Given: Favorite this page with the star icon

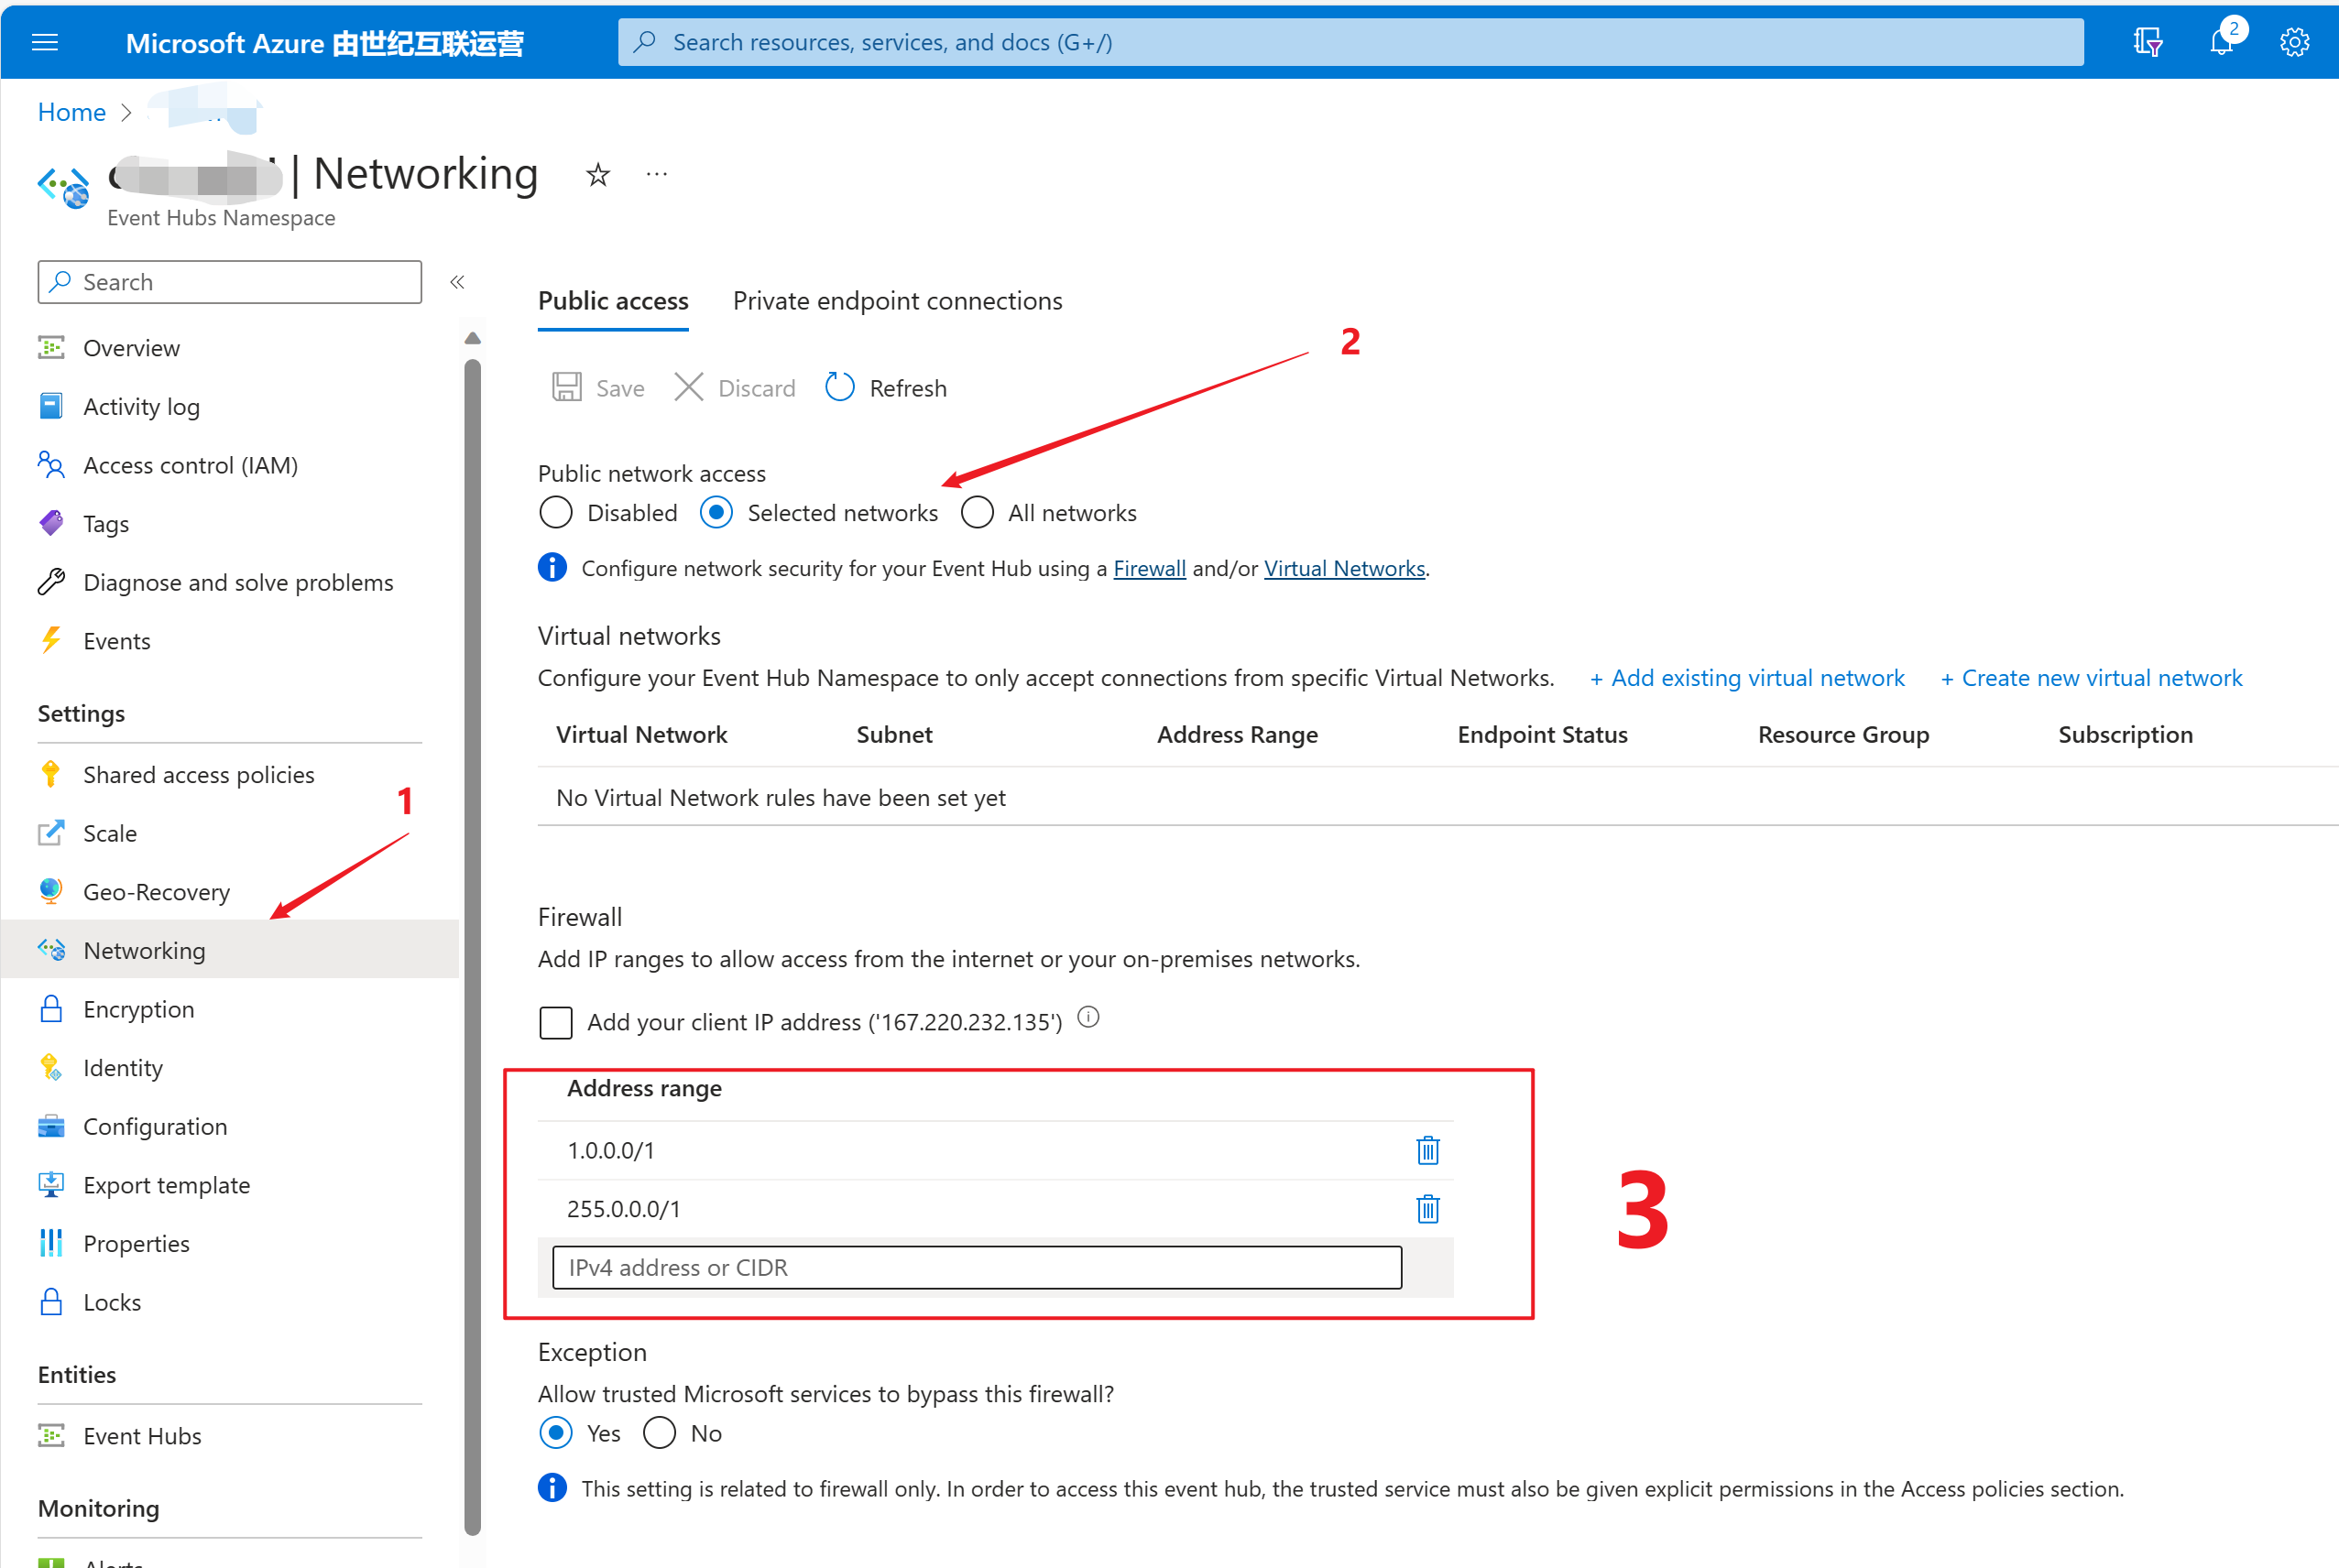Looking at the screenshot, I should (598, 175).
